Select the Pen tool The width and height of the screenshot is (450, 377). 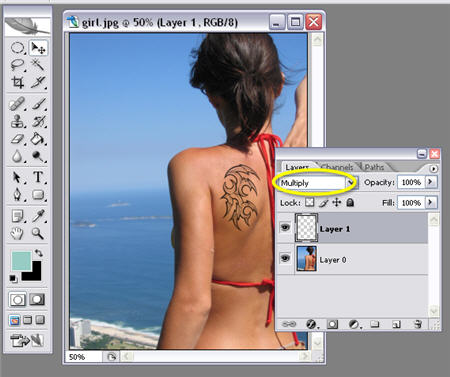pyautogui.click(x=17, y=194)
